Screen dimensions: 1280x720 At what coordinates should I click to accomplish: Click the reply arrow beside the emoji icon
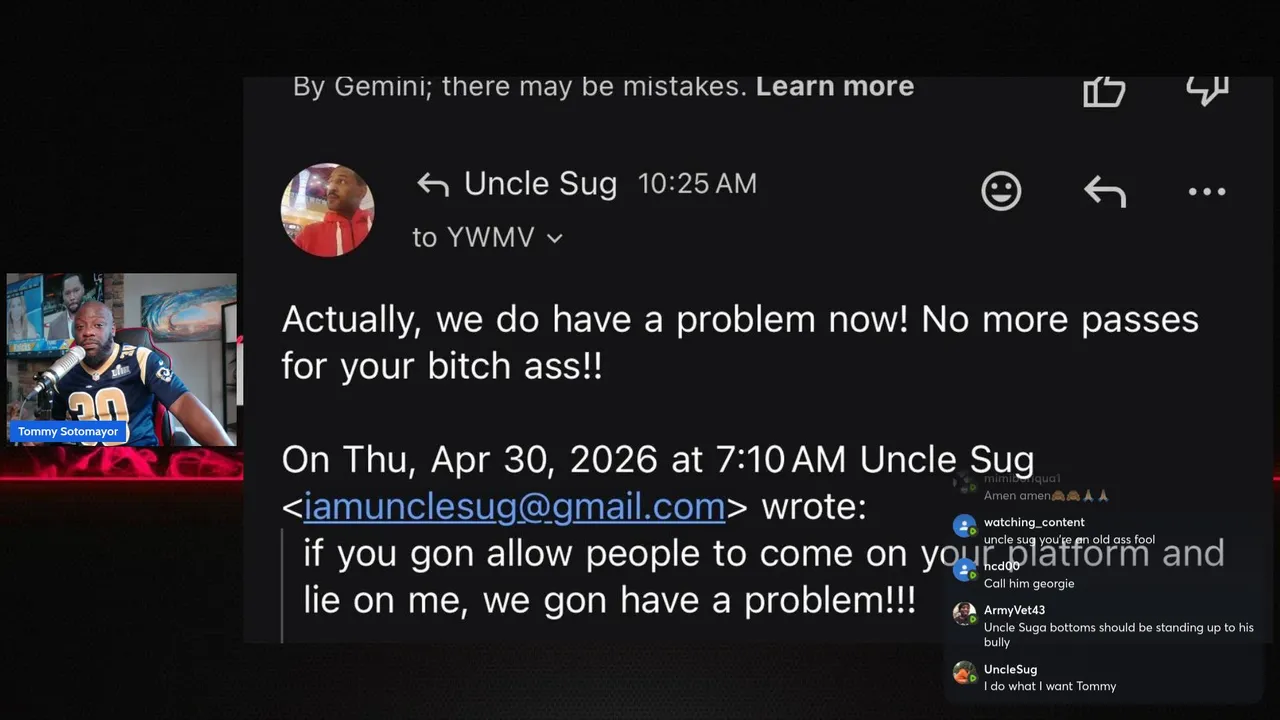coord(1105,191)
